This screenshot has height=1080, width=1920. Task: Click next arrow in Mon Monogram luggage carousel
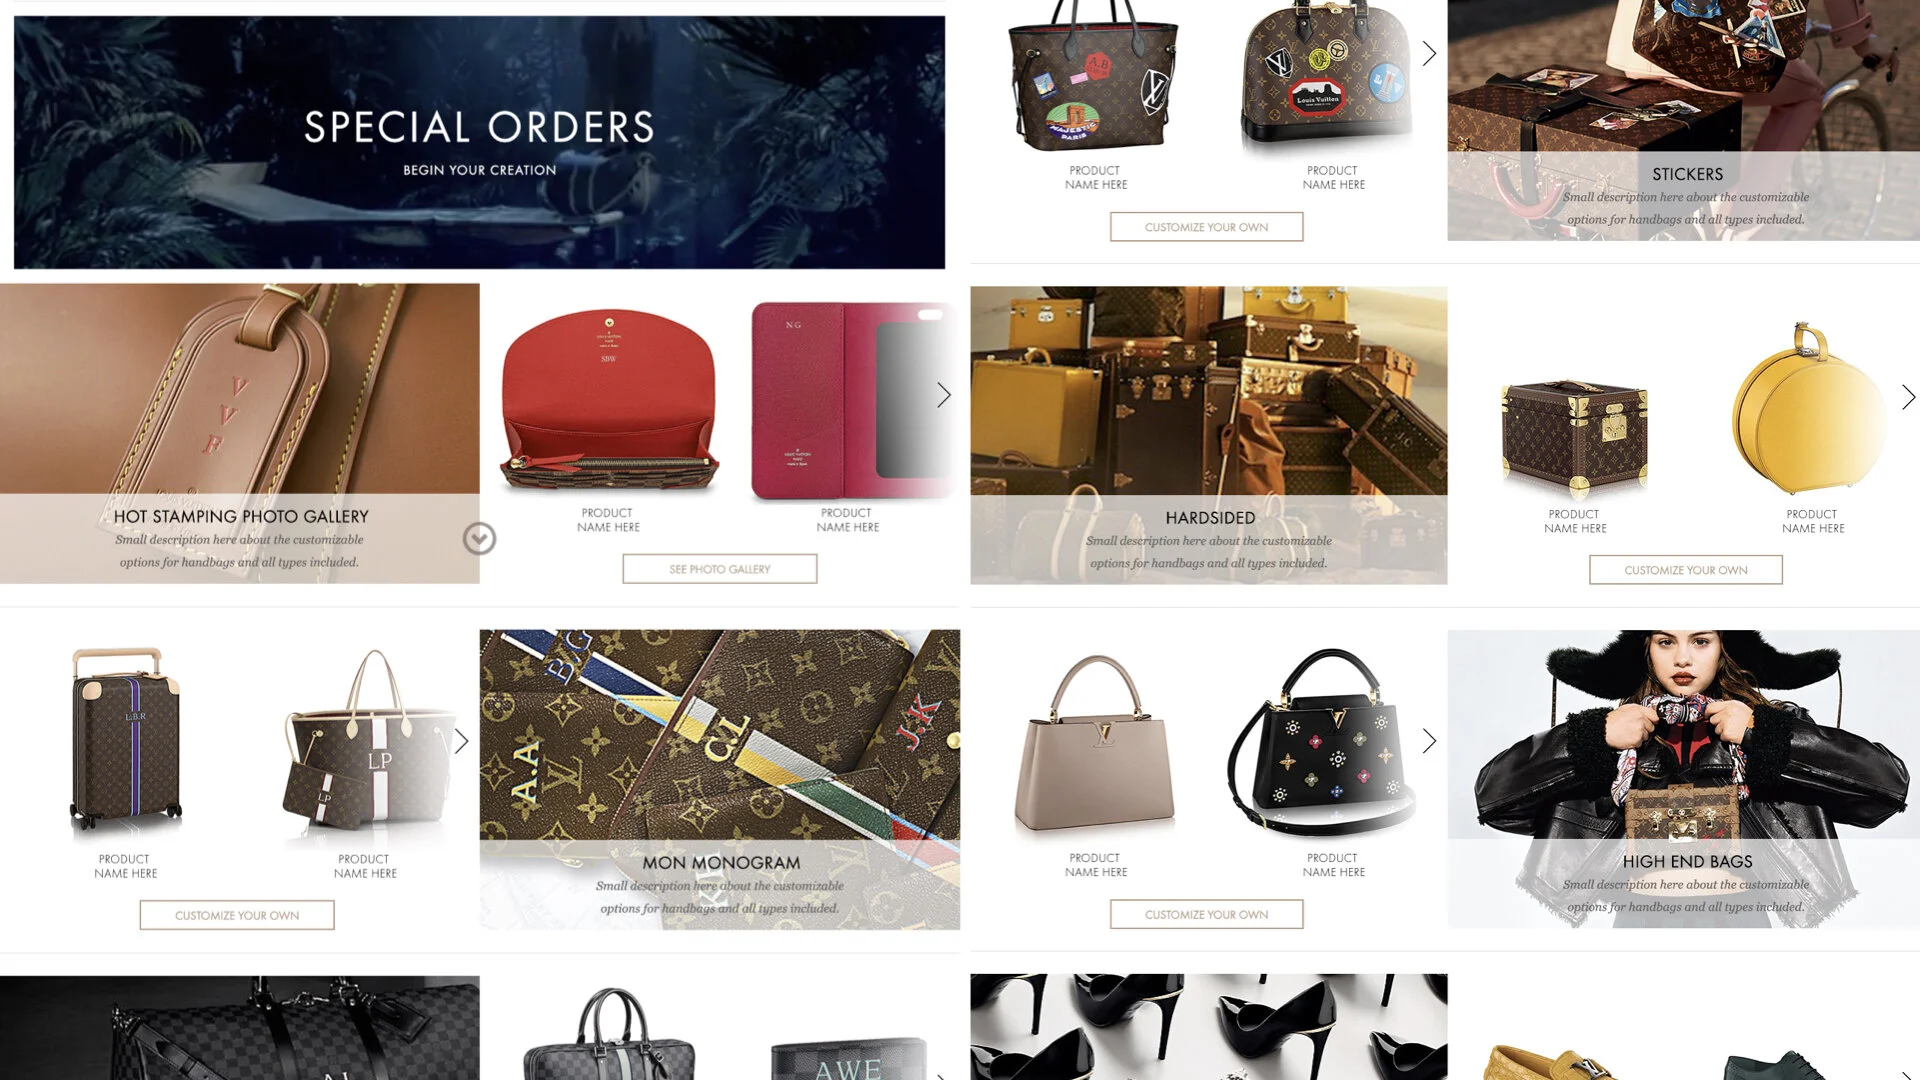point(461,741)
